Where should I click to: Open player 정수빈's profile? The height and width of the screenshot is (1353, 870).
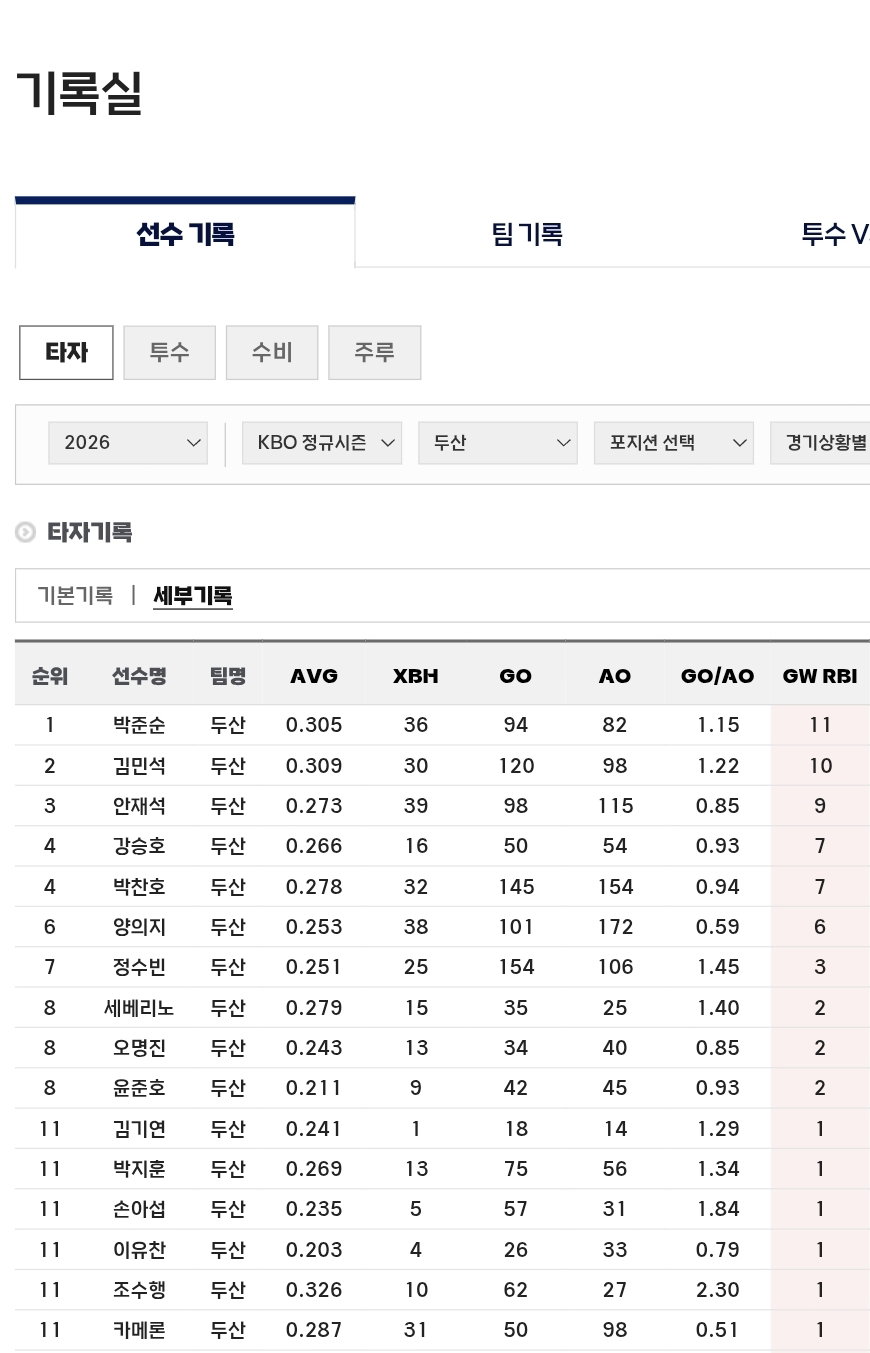(139, 967)
